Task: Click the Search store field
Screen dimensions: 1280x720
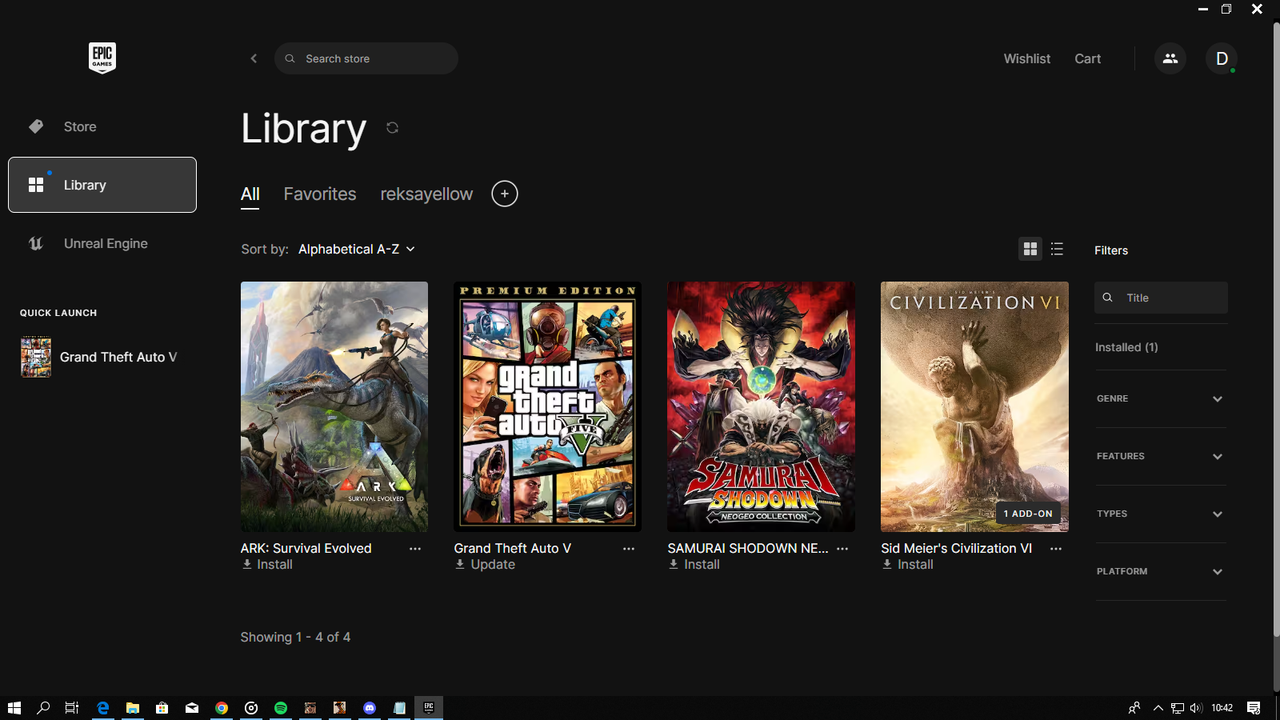Action: pyautogui.click(x=366, y=59)
